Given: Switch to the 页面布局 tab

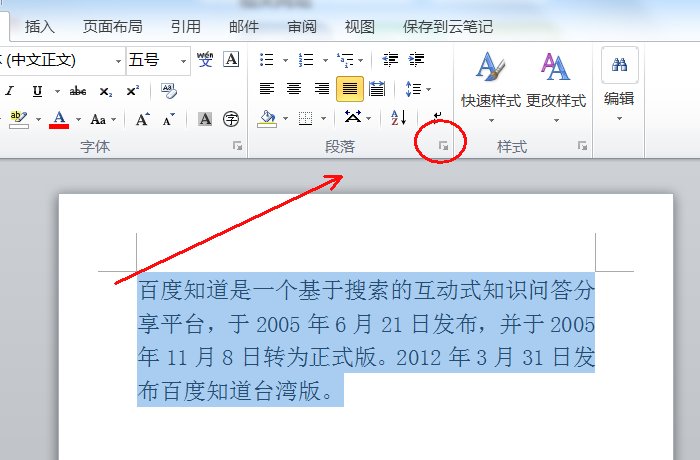Looking at the screenshot, I should [x=112, y=27].
